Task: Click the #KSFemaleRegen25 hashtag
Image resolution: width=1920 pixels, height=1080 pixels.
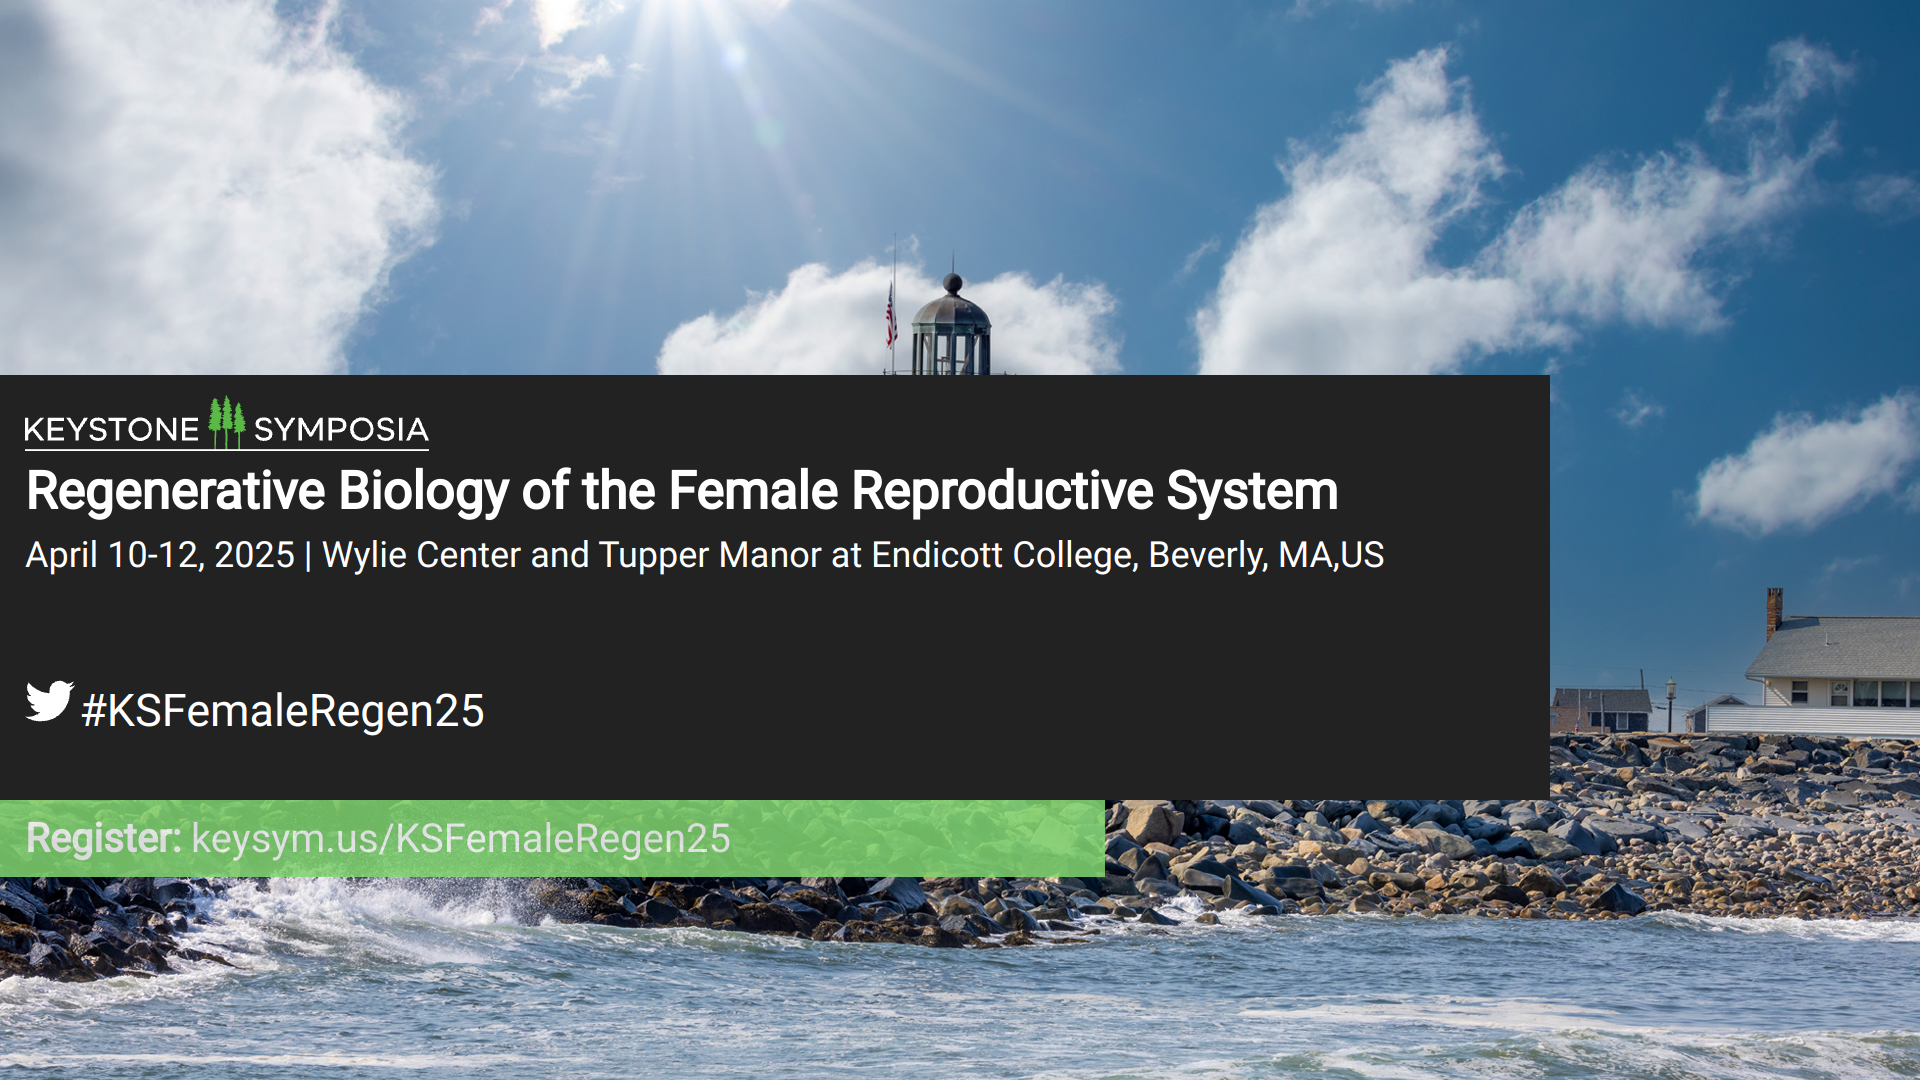Action: tap(283, 711)
